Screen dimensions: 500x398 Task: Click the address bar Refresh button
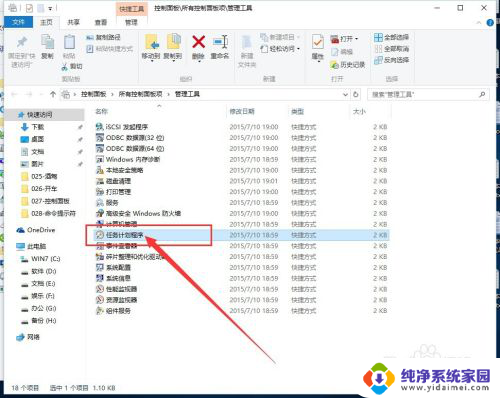356,95
